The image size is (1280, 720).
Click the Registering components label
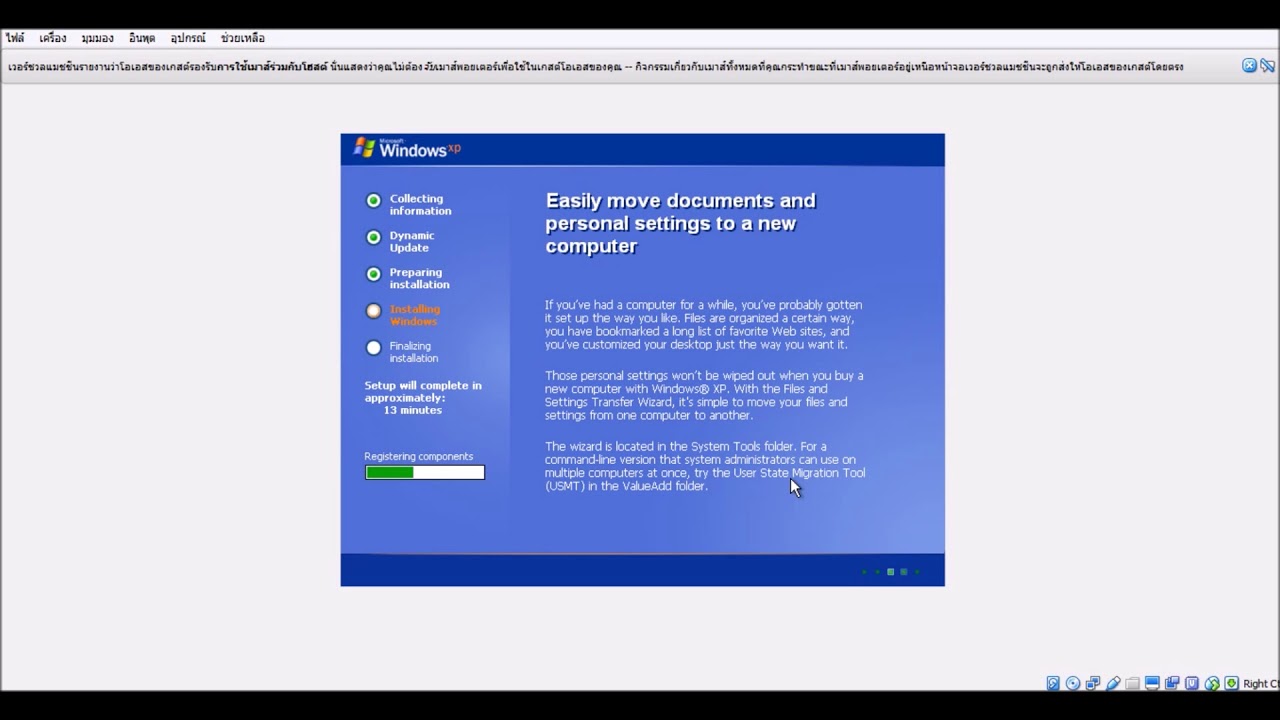419,456
